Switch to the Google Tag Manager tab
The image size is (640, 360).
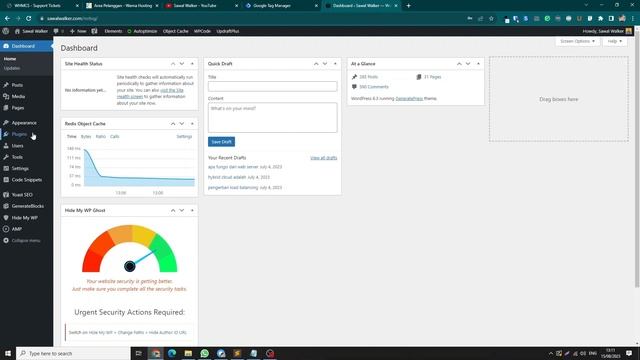click(281, 6)
